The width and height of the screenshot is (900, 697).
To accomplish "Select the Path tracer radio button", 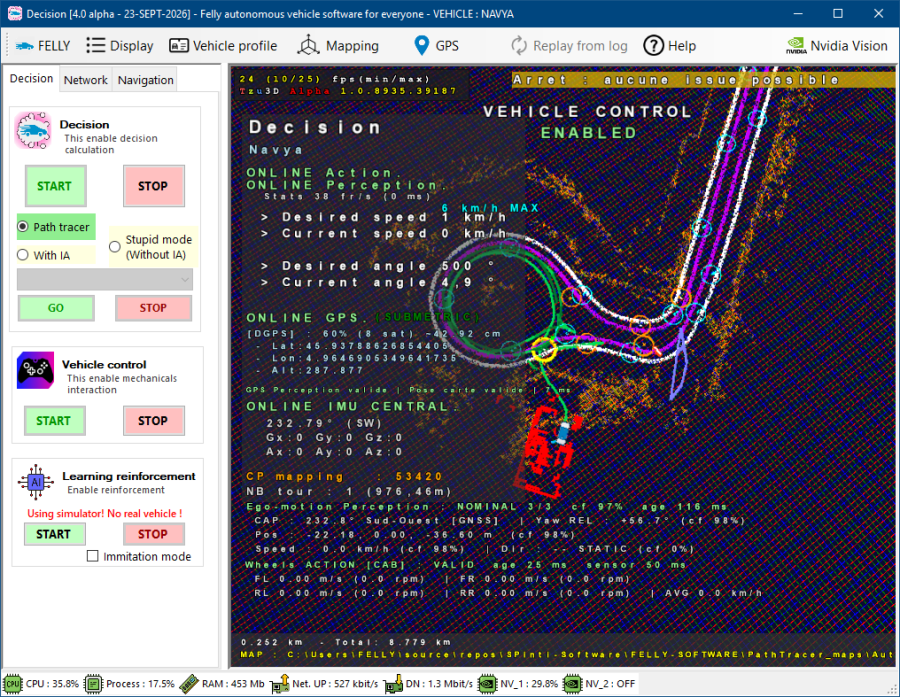I will click(x=23, y=227).
